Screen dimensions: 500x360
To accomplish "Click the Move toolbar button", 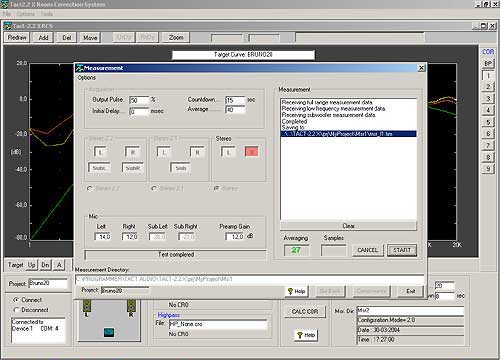I will click(x=90, y=37).
